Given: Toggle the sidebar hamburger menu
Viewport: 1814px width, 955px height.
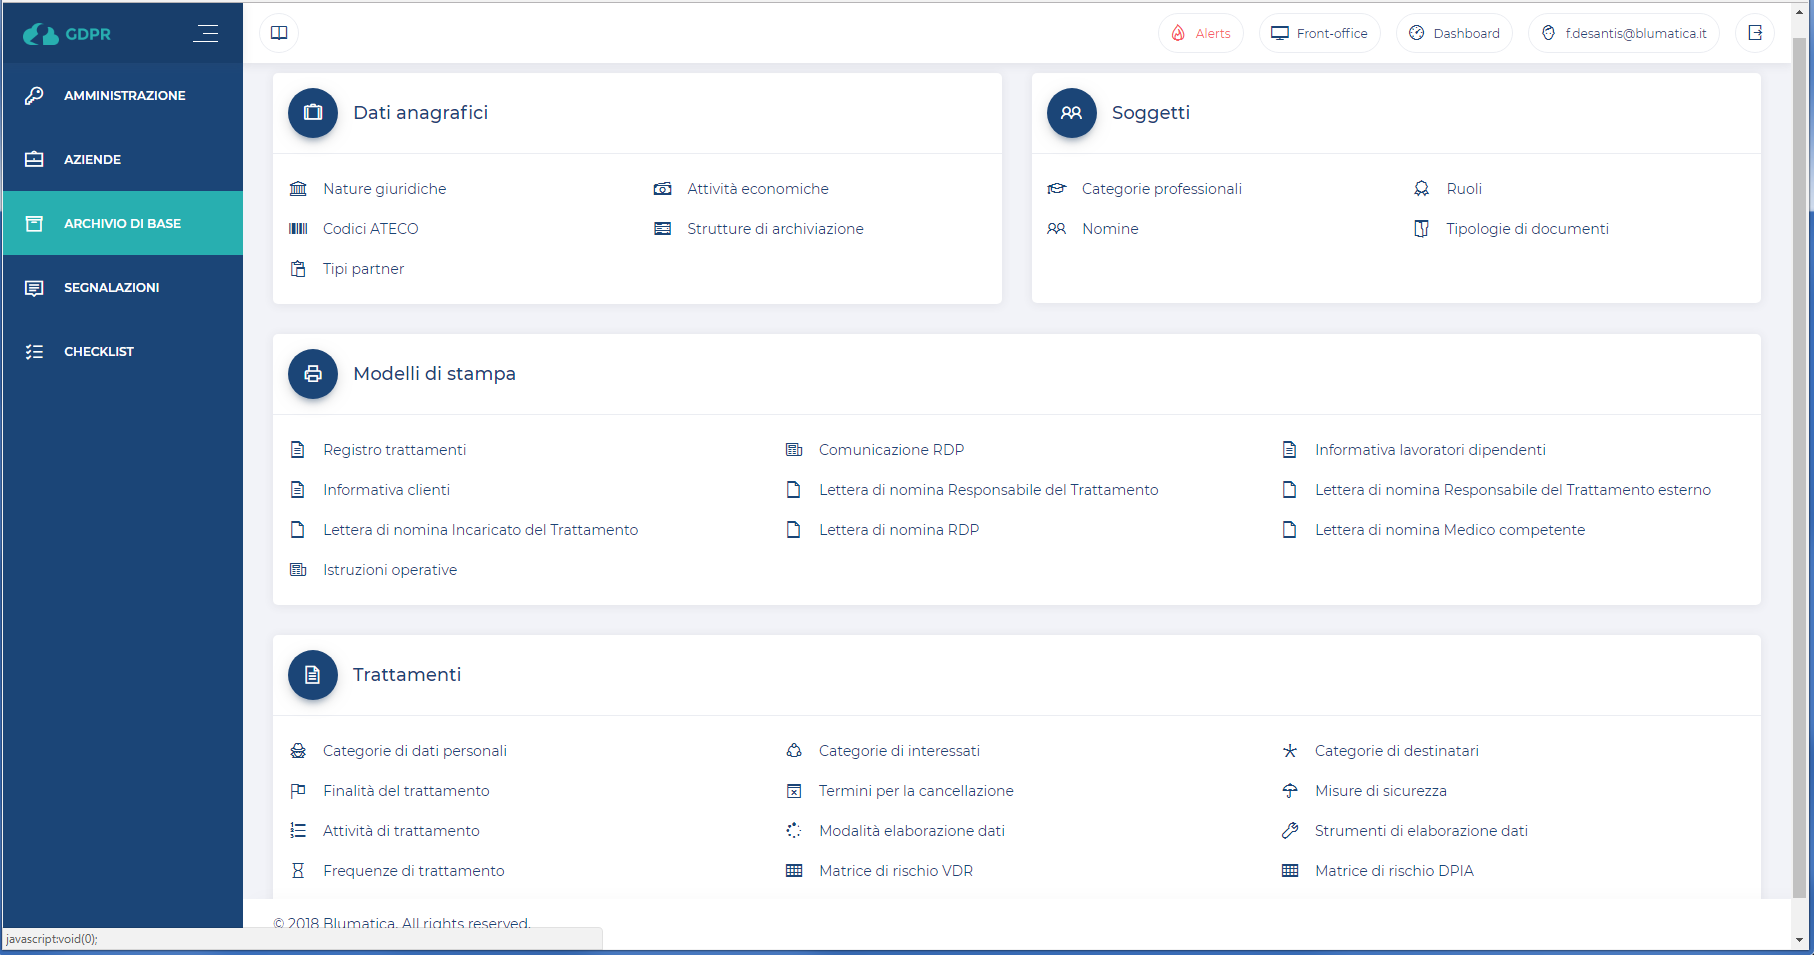Looking at the screenshot, I should pos(206,34).
